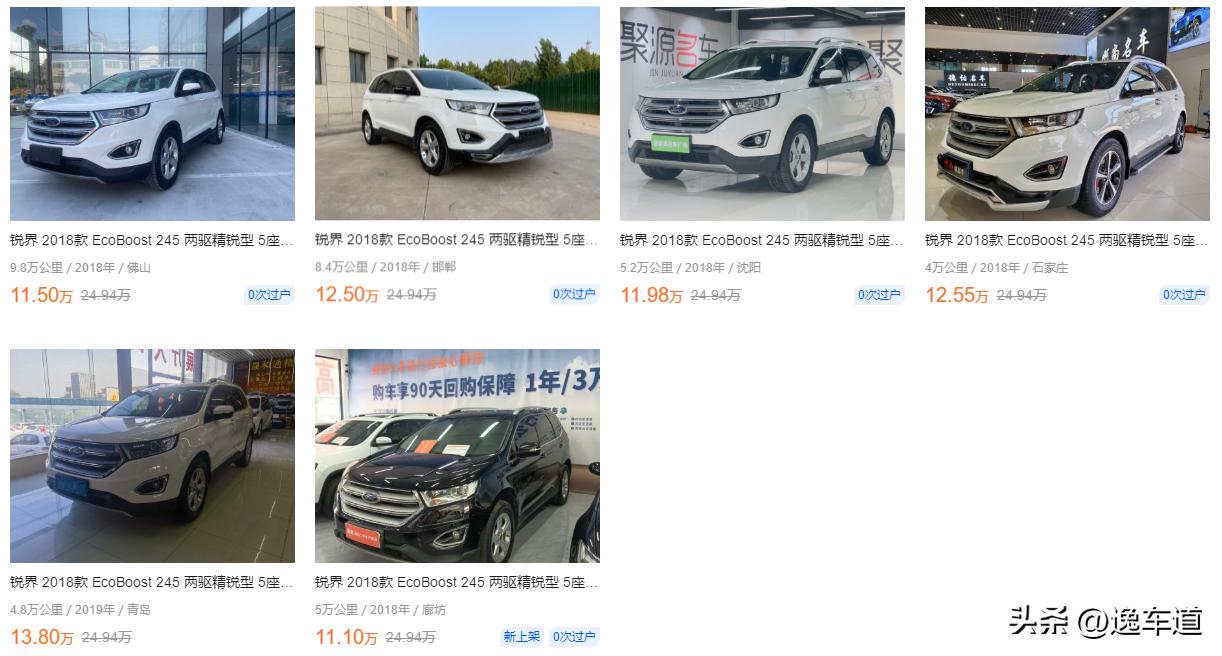The height and width of the screenshot is (656, 1222).
Task: Open title link of 5万公里 Langfang listing
Action: pos(457,582)
